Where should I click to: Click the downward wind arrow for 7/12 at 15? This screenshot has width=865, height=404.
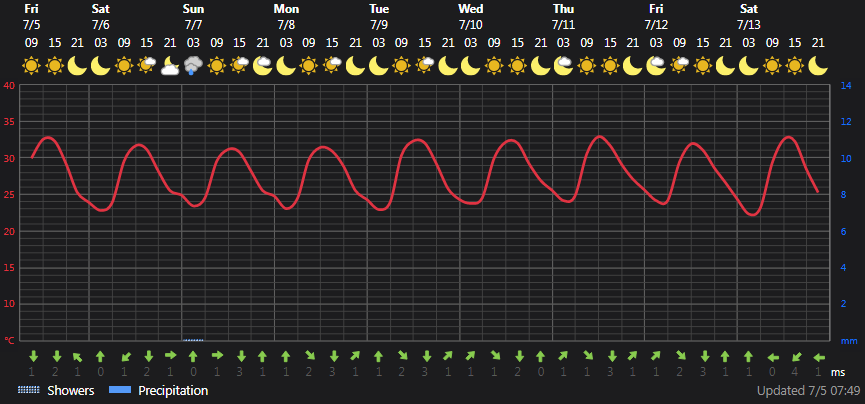click(x=704, y=356)
